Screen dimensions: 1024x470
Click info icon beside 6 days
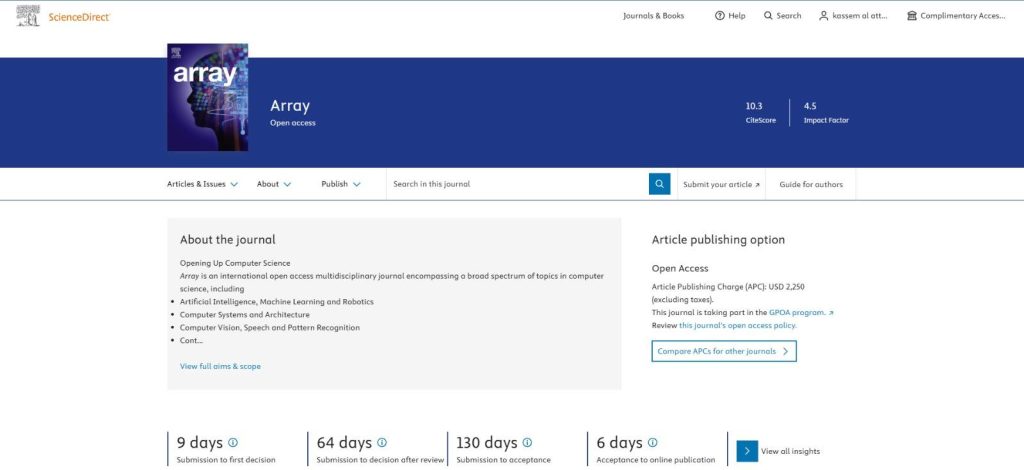click(x=652, y=443)
